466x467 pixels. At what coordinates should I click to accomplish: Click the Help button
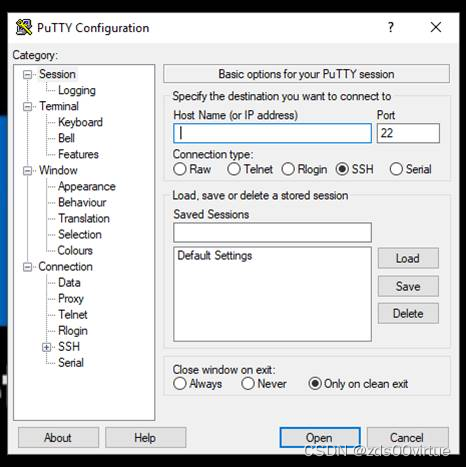145,438
